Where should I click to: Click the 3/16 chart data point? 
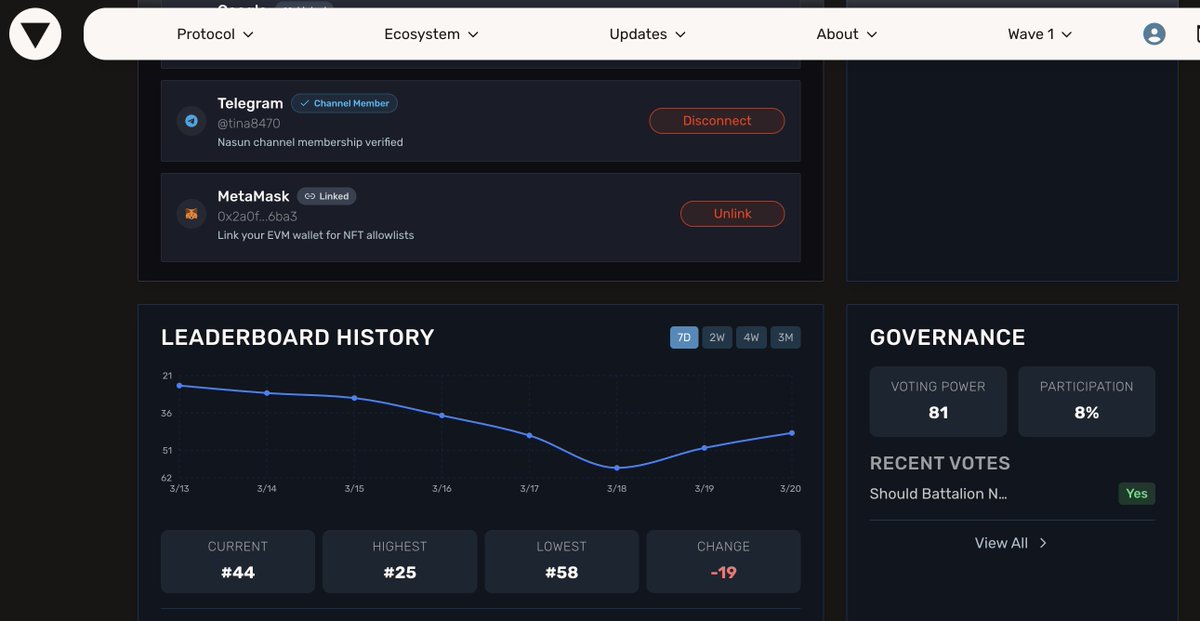point(442,415)
